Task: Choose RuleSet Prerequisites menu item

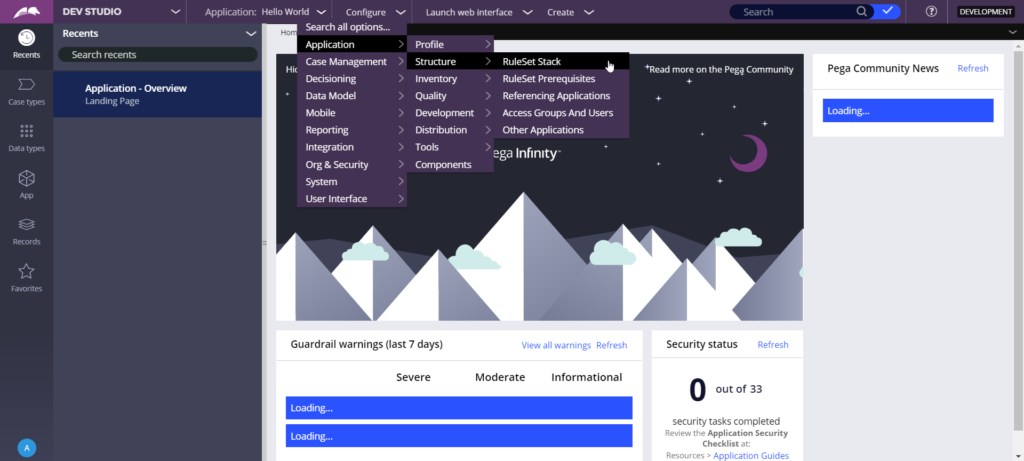Action: [x=561, y=78]
